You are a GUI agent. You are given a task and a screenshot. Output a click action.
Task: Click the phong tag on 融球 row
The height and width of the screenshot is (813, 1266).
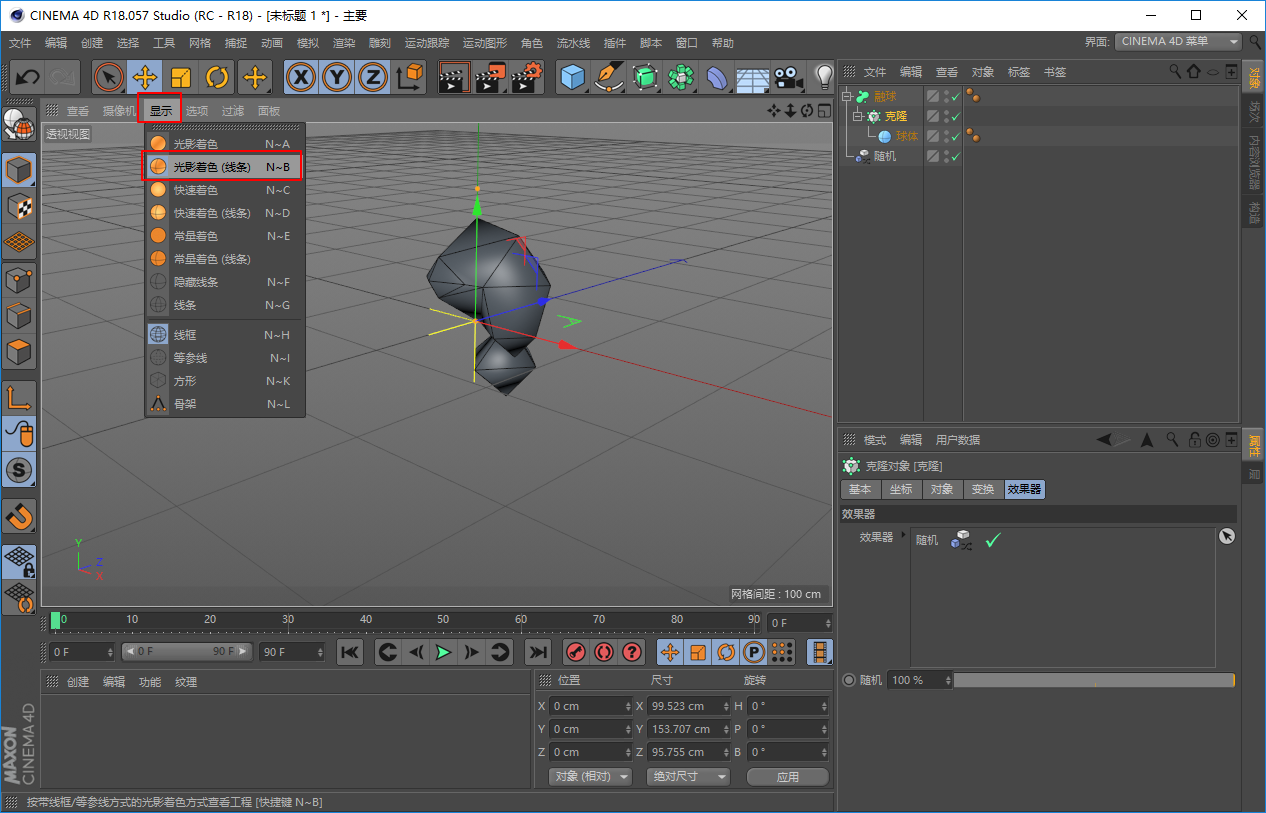click(x=972, y=97)
